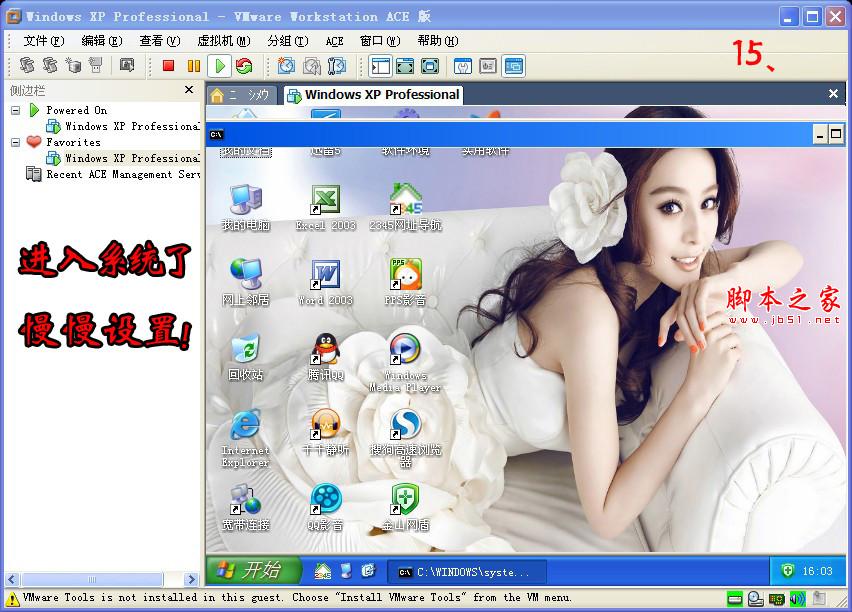Select Recent ACE Management Servers item
Image resolution: width=852 pixels, height=612 pixels.
click(114, 174)
